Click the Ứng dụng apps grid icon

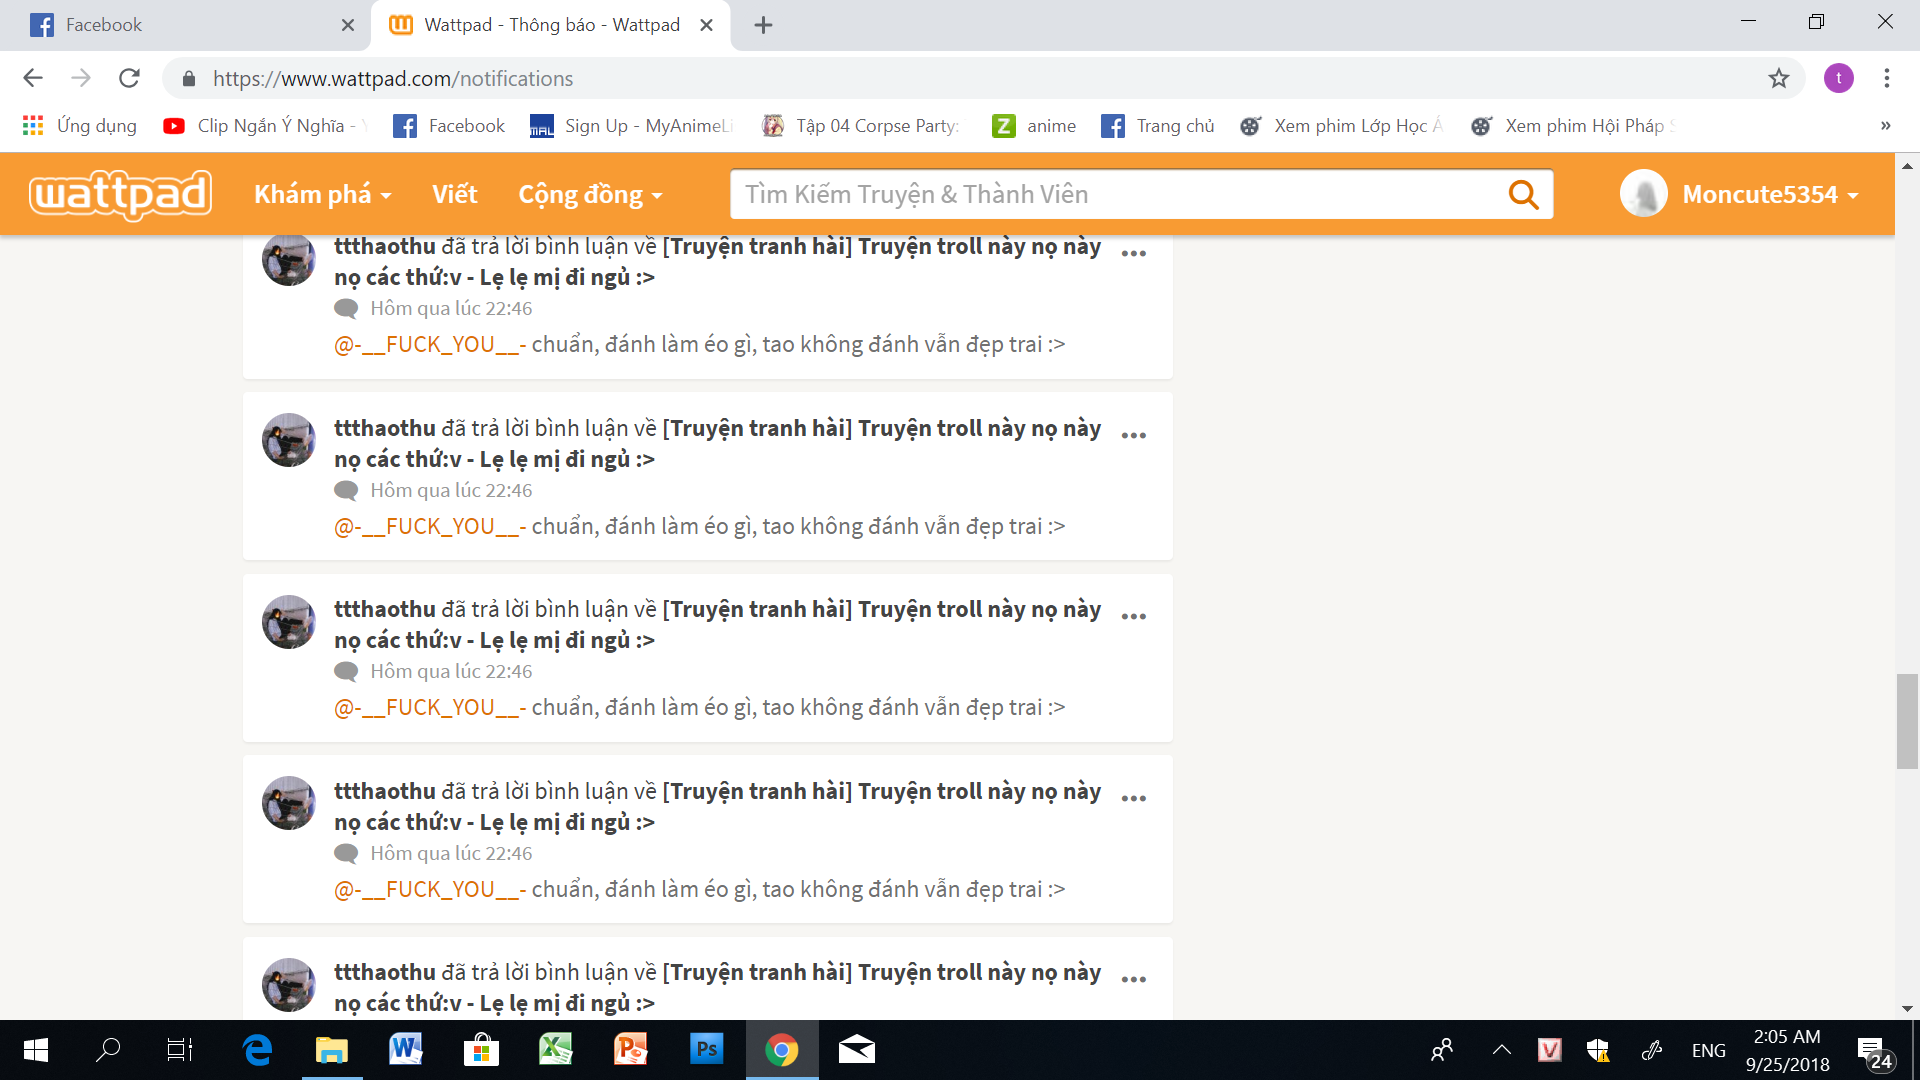tap(33, 125)
